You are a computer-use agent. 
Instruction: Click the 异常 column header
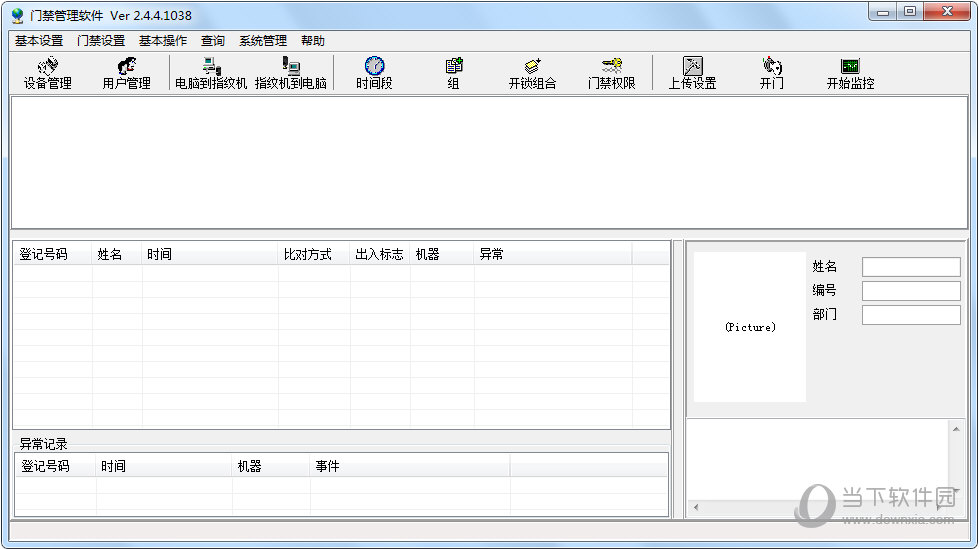point(553,254)
